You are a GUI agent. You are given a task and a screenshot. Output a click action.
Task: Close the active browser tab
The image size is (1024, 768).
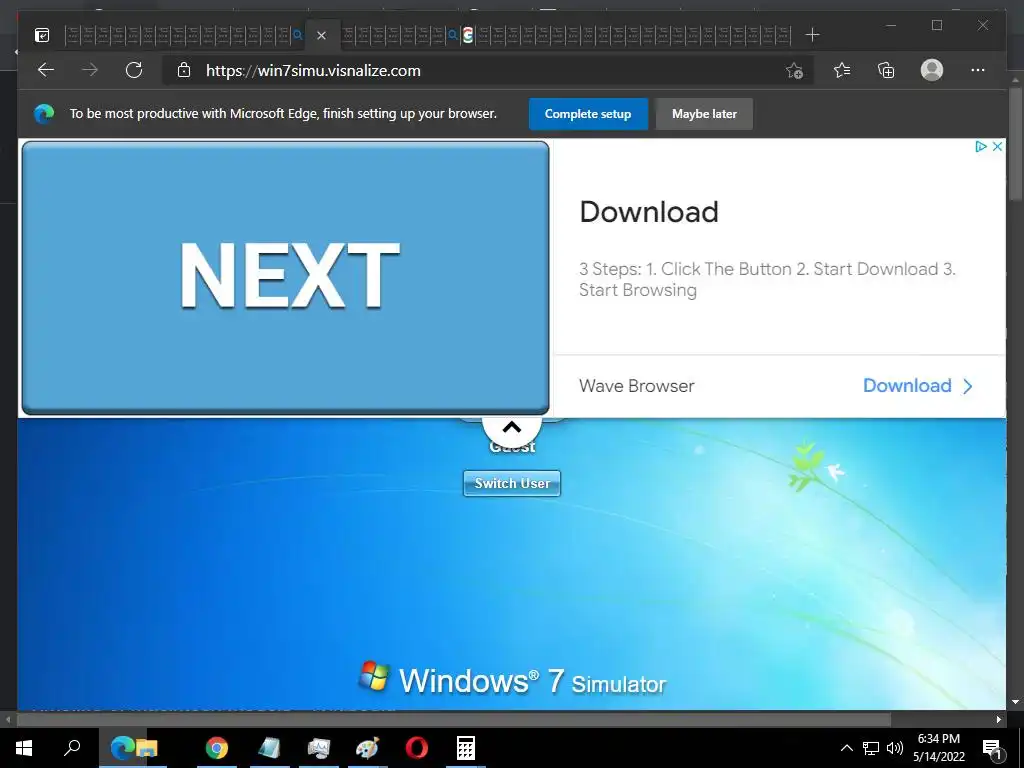click(x=321, y=35)
